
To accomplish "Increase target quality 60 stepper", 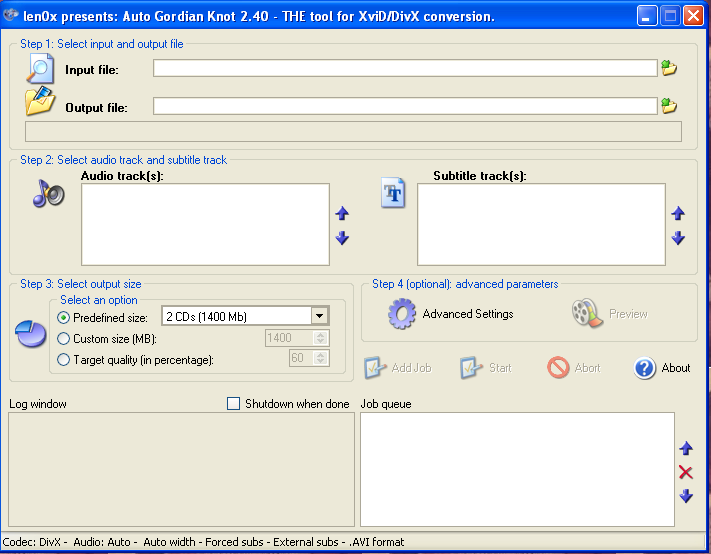I will coord(321,355).
